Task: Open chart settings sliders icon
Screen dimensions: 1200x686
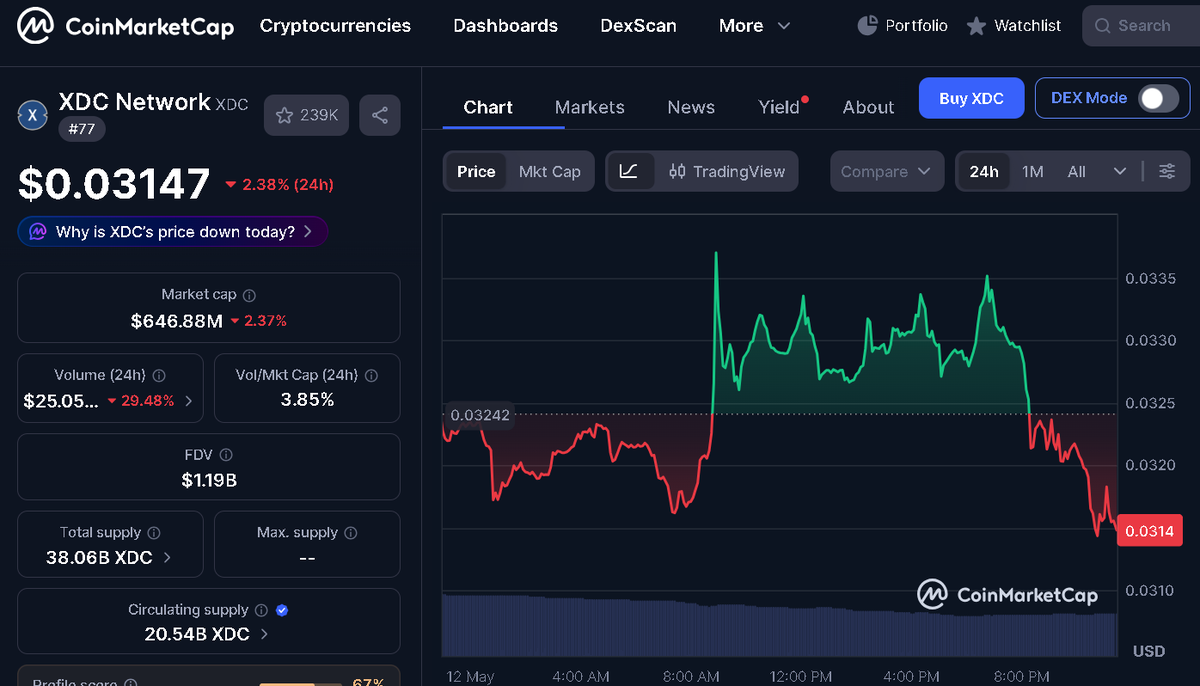Action: (1167, 171)
